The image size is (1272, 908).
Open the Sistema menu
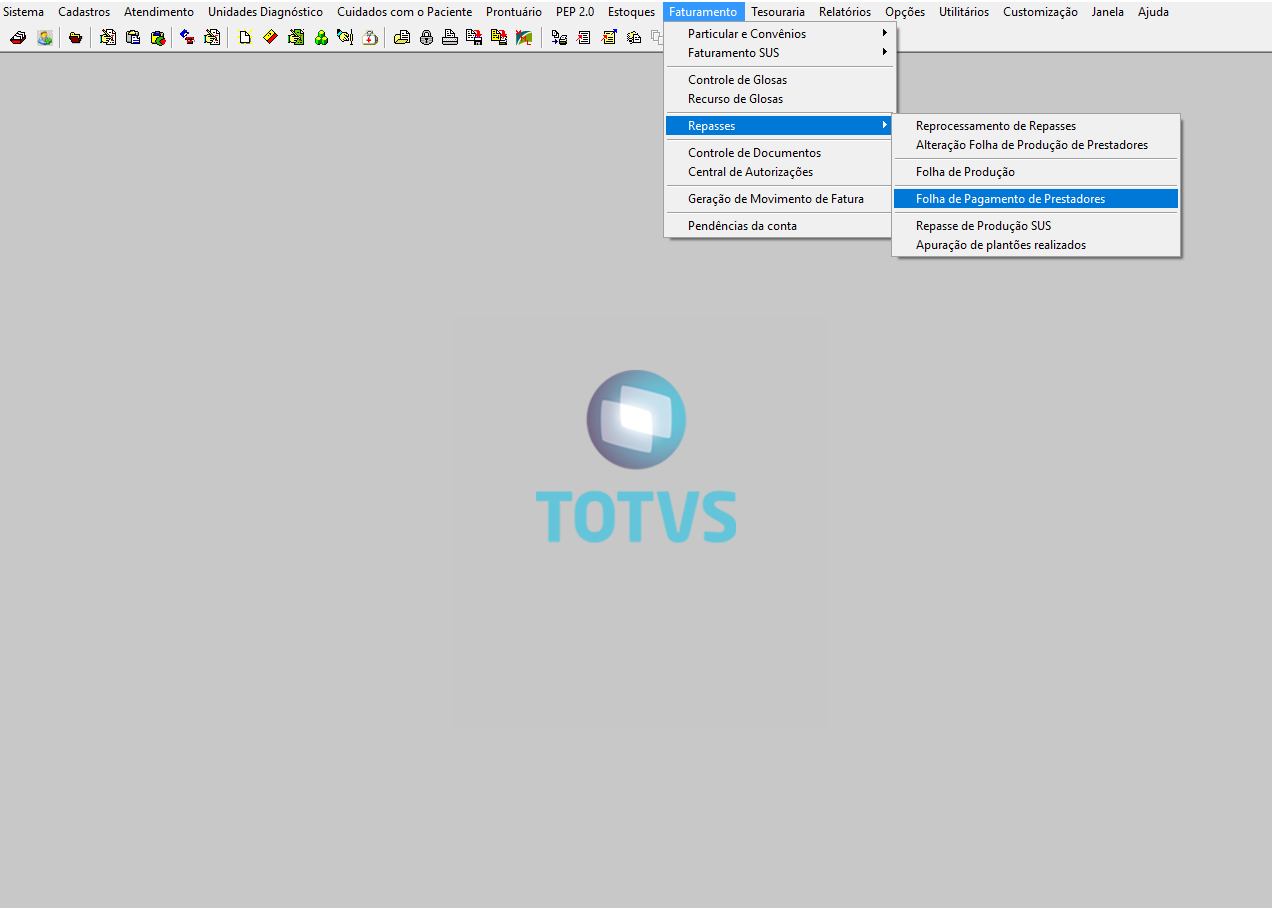point(24,12)
